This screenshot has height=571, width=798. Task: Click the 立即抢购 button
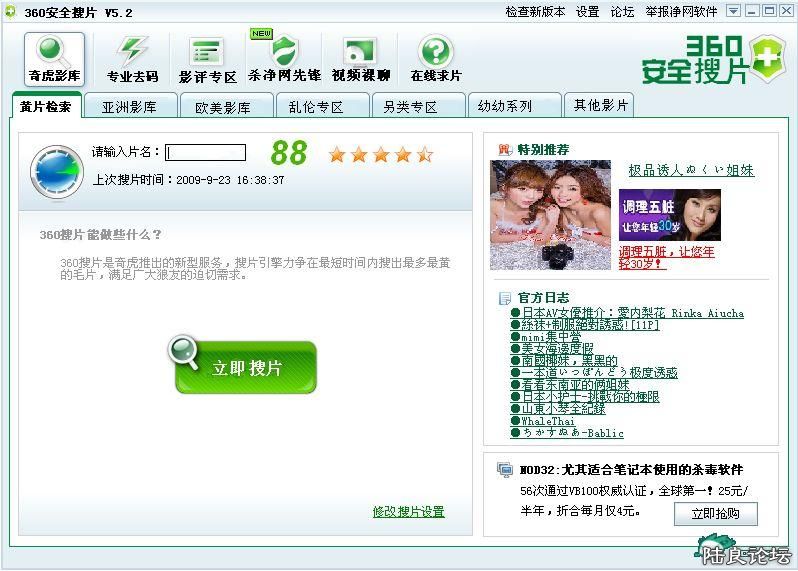click(x=715, y=514)
